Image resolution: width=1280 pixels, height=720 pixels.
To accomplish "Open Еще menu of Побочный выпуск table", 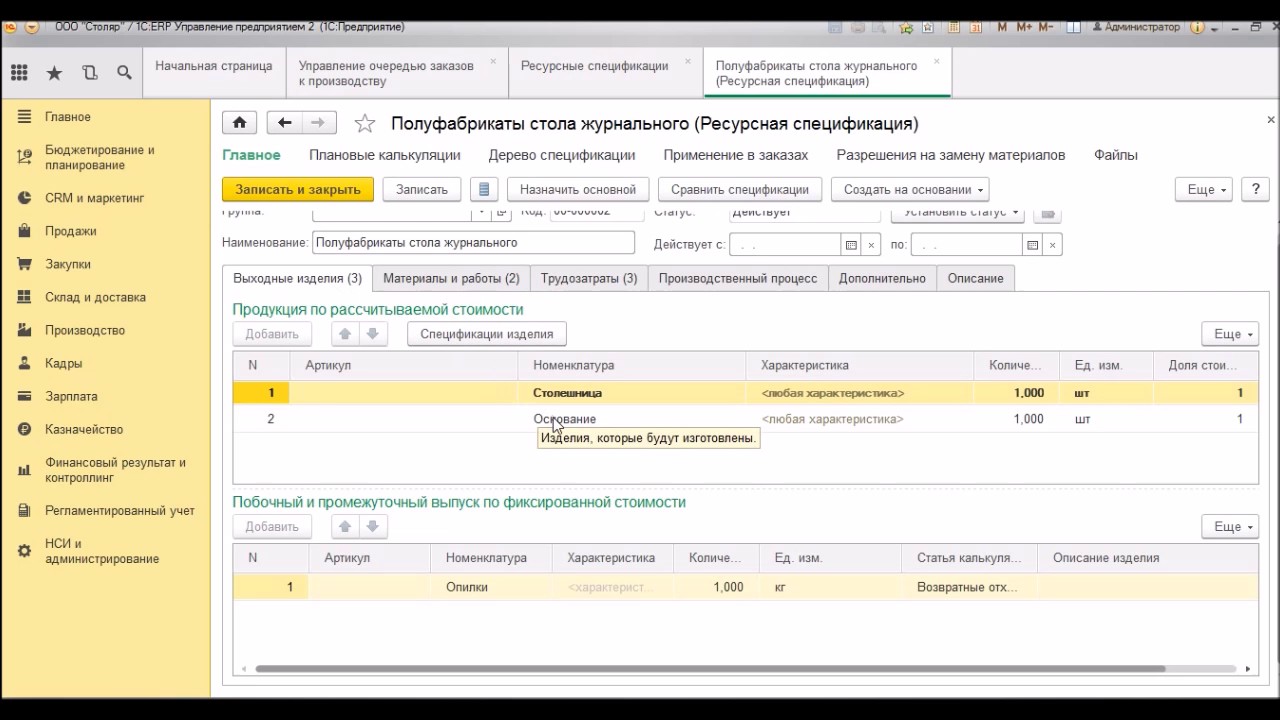I will pyautogui.click(x=1230, y=526).
